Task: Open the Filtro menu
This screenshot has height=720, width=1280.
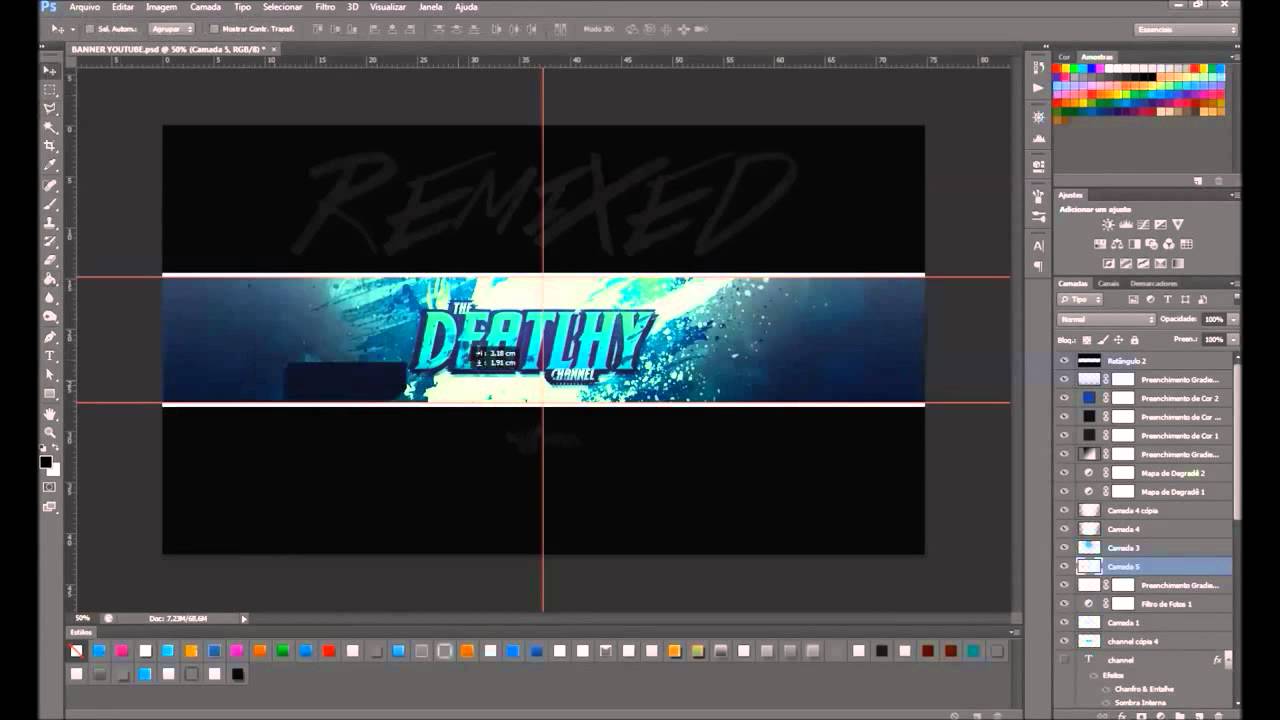Action: (325, 7)
